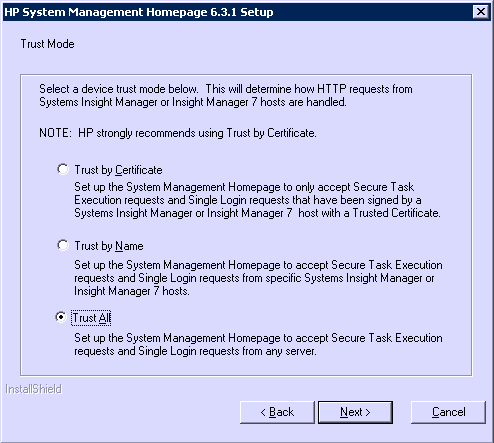Click the Trust by Name description paragraph
This screenshot has width=494, height=443.
[x=258, y=278]
